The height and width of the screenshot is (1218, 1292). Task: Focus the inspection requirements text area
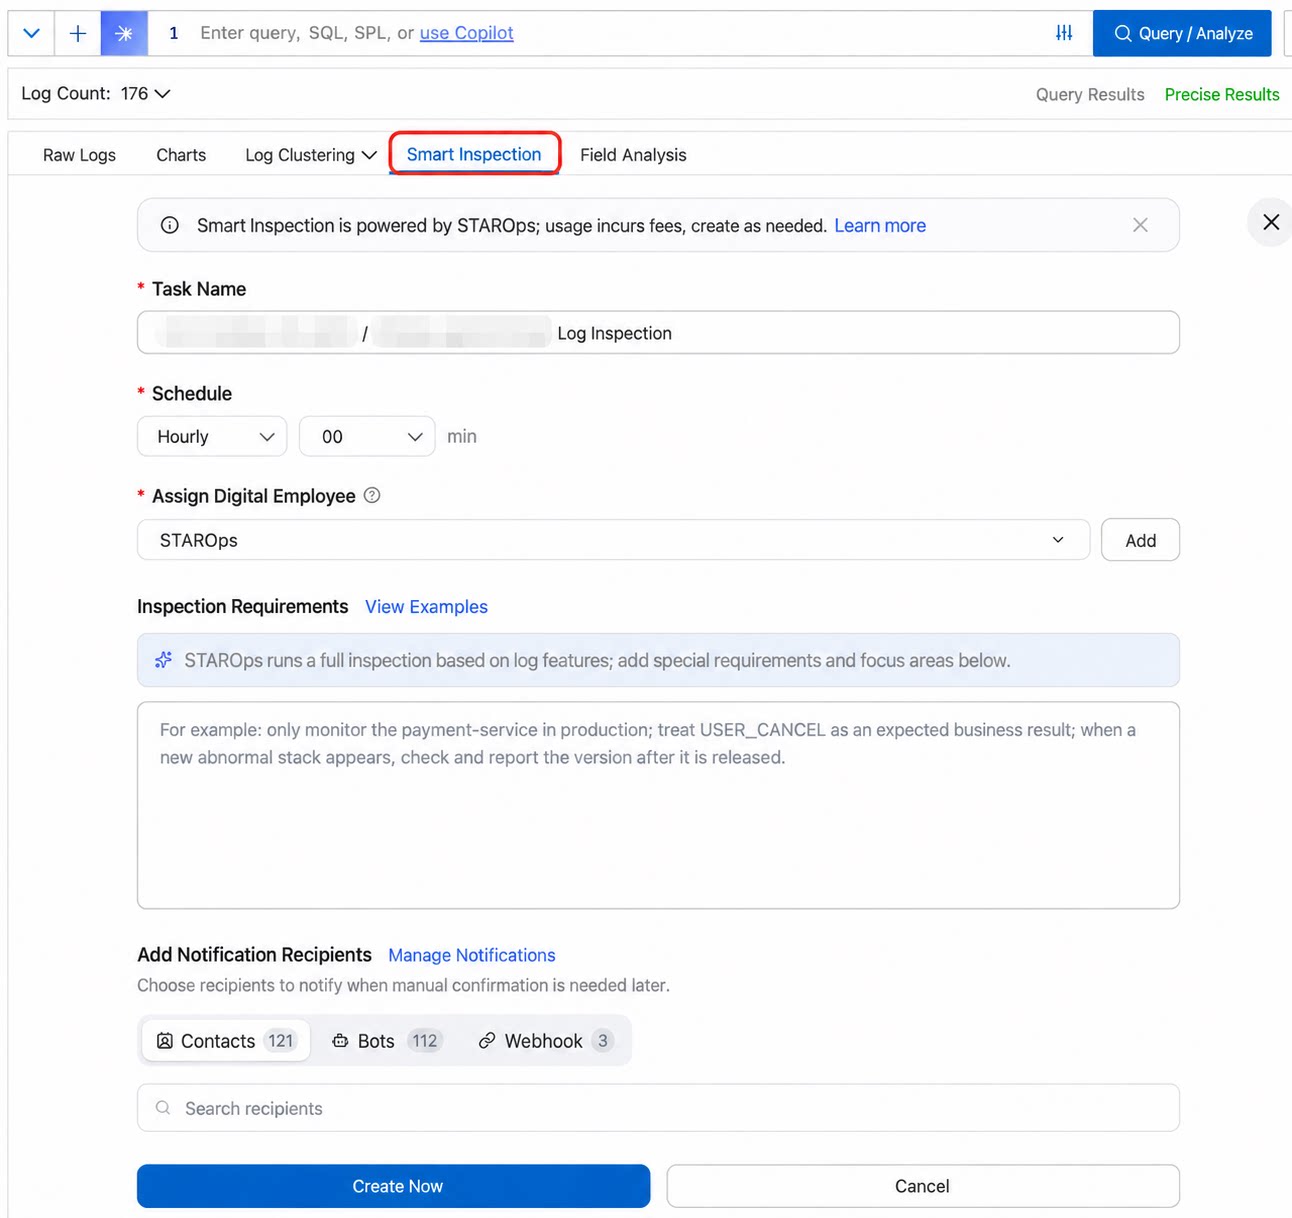click(x=658, y=805)
